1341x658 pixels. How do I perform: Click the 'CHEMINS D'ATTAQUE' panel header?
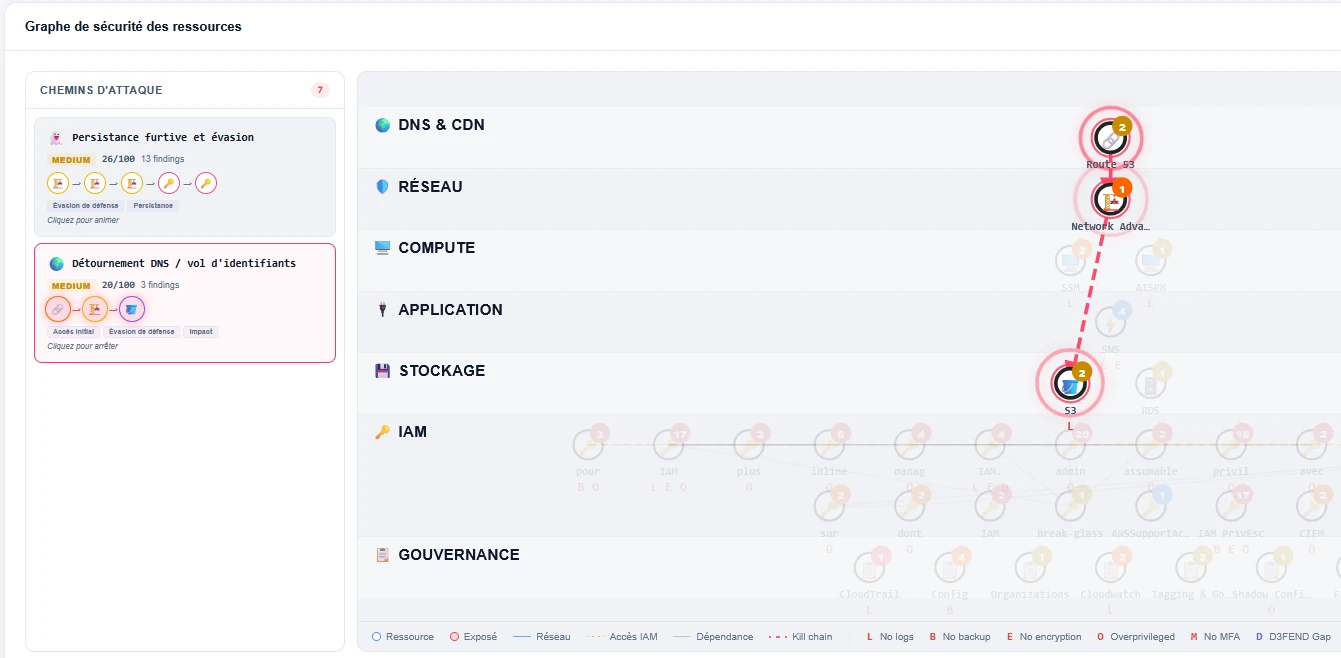(101, 90)
